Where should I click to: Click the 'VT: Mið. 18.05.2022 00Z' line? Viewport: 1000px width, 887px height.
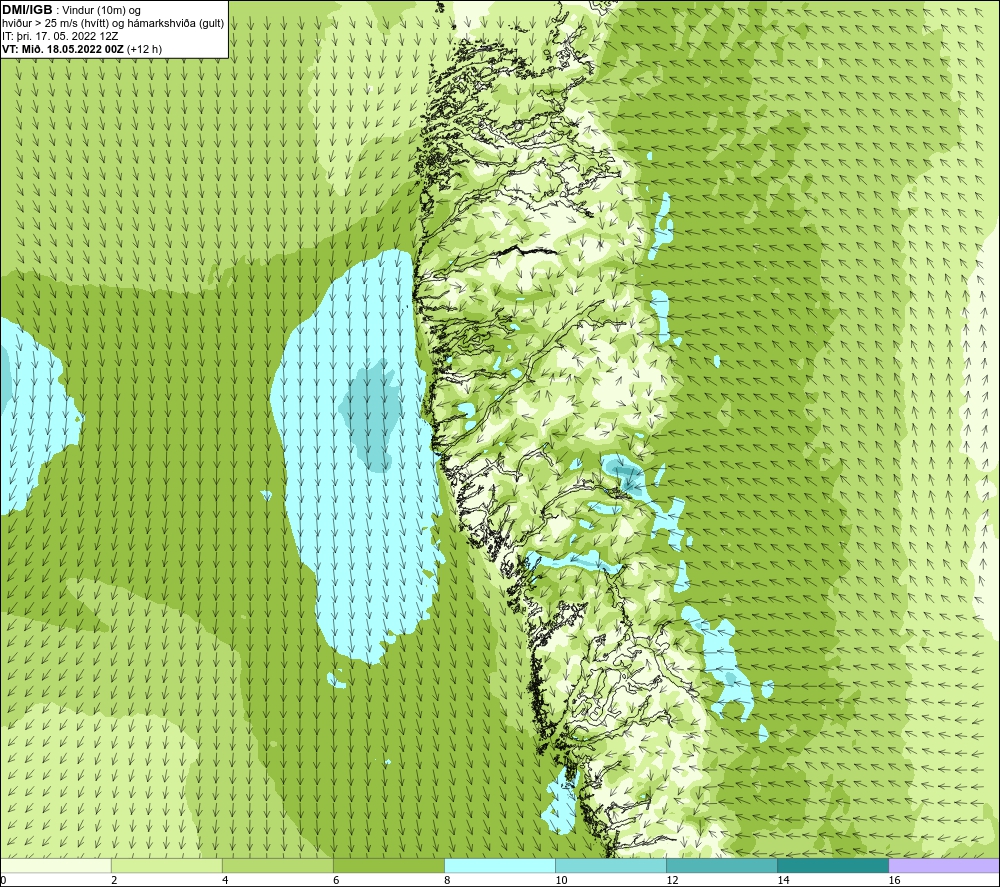[x=63, y=49]
